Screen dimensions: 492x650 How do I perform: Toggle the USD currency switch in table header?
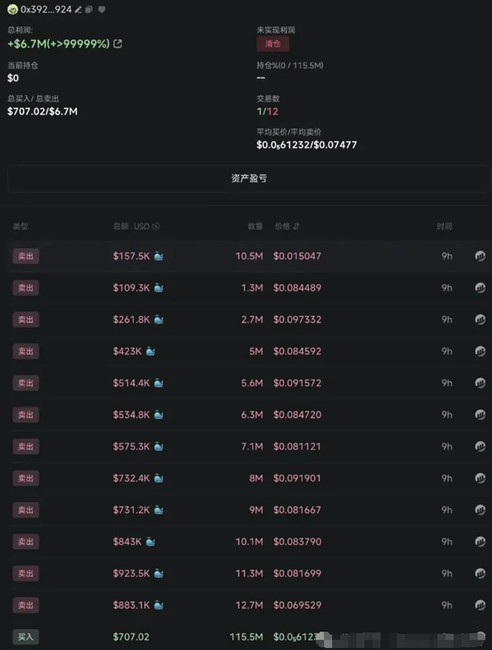pos(156,226)
